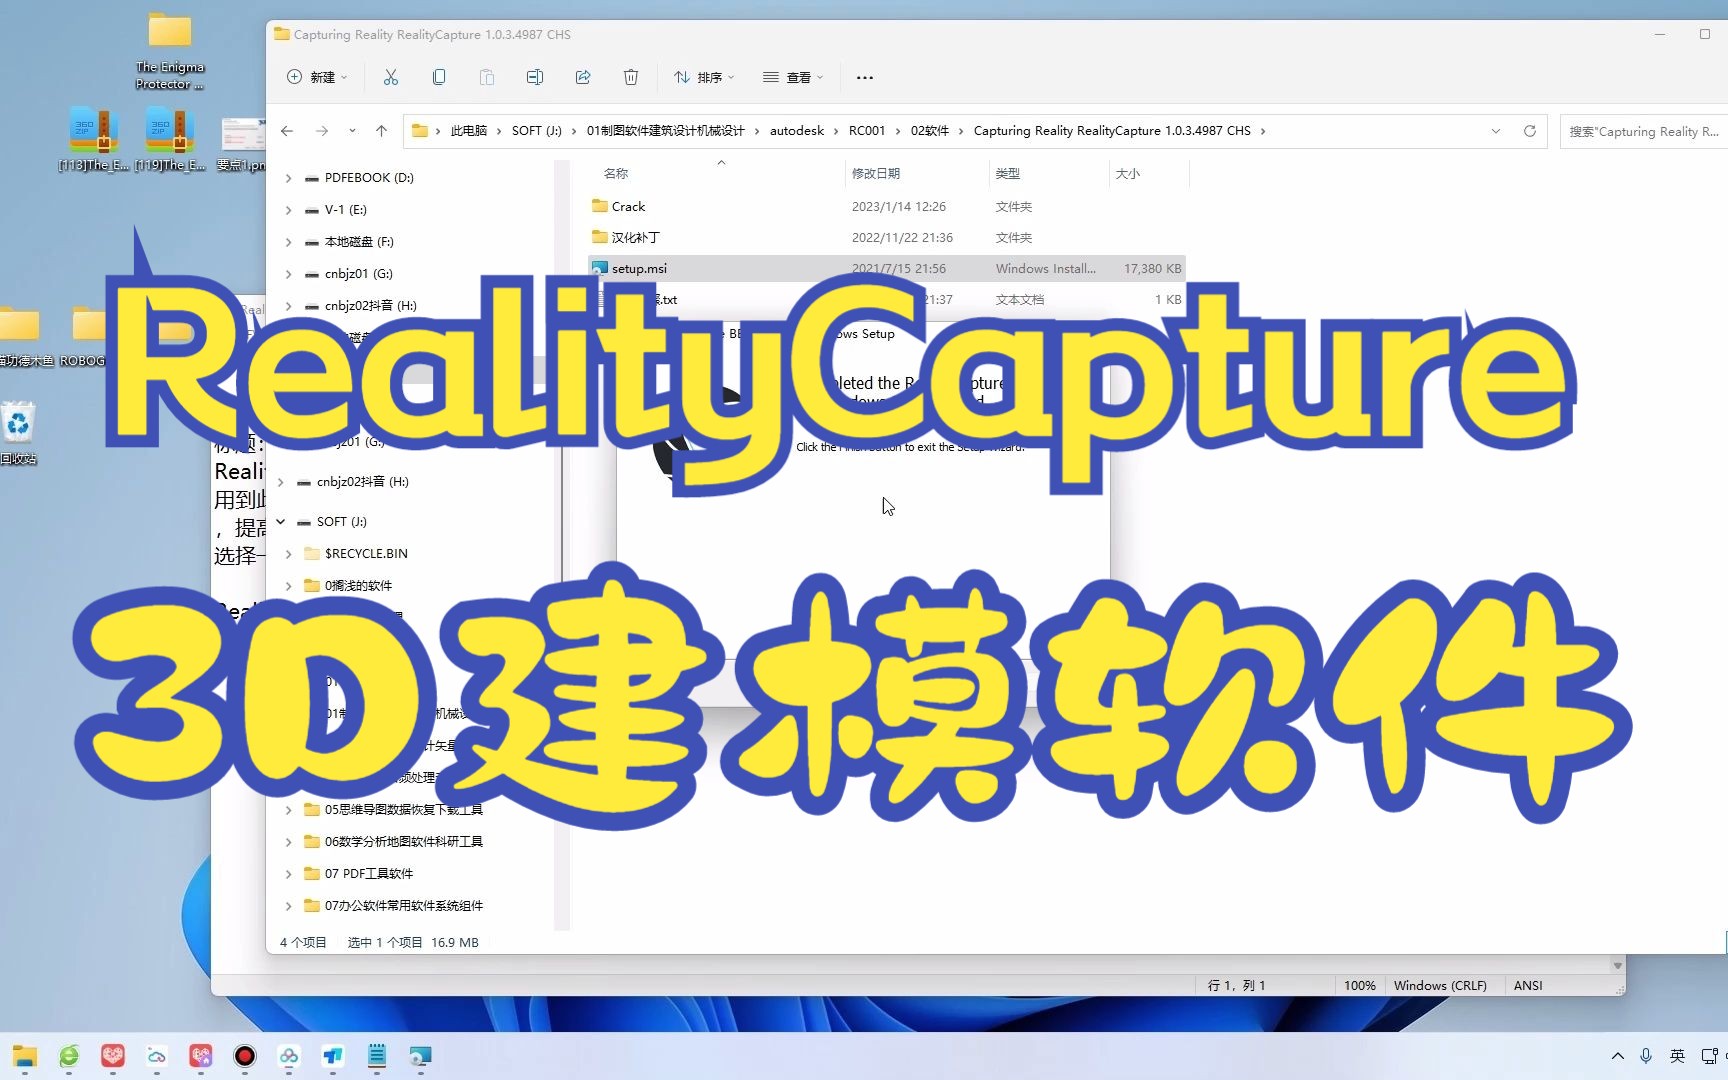The image size is (1728, 1080).
Task: Click the Delete trash icon in toolbar
Action: tap(631, 77)
